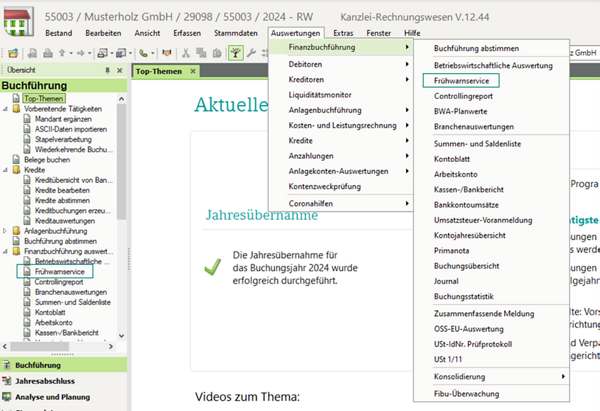Open the Debitoren submenu

(x=341, y=64)
